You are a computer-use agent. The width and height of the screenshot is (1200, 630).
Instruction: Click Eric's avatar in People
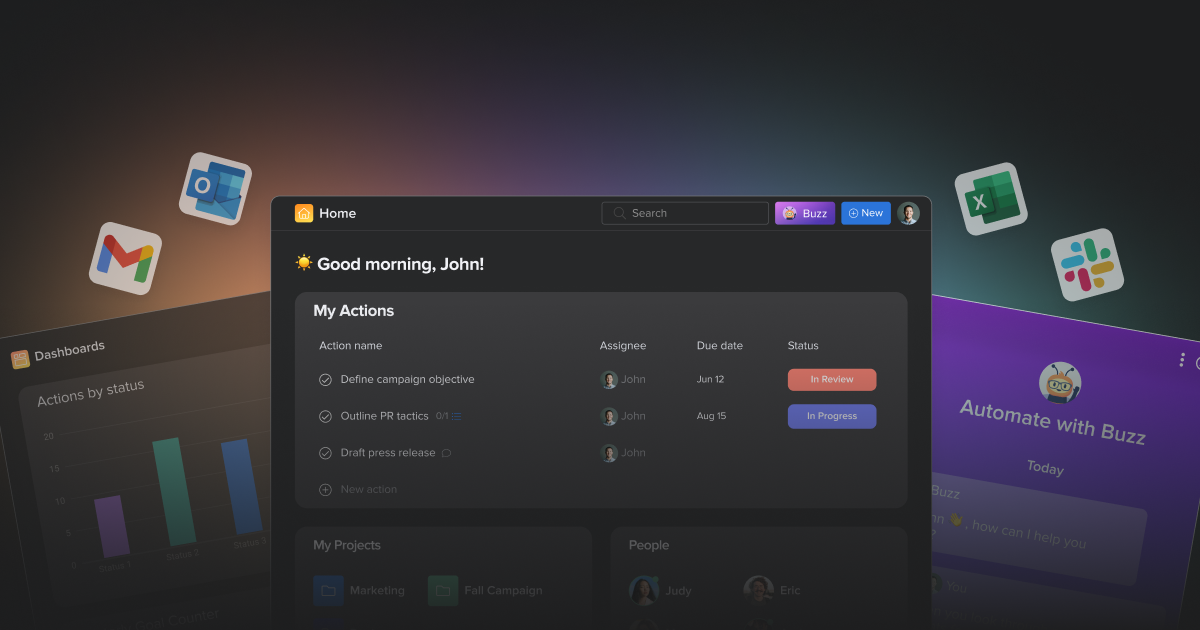click(759, 591)
